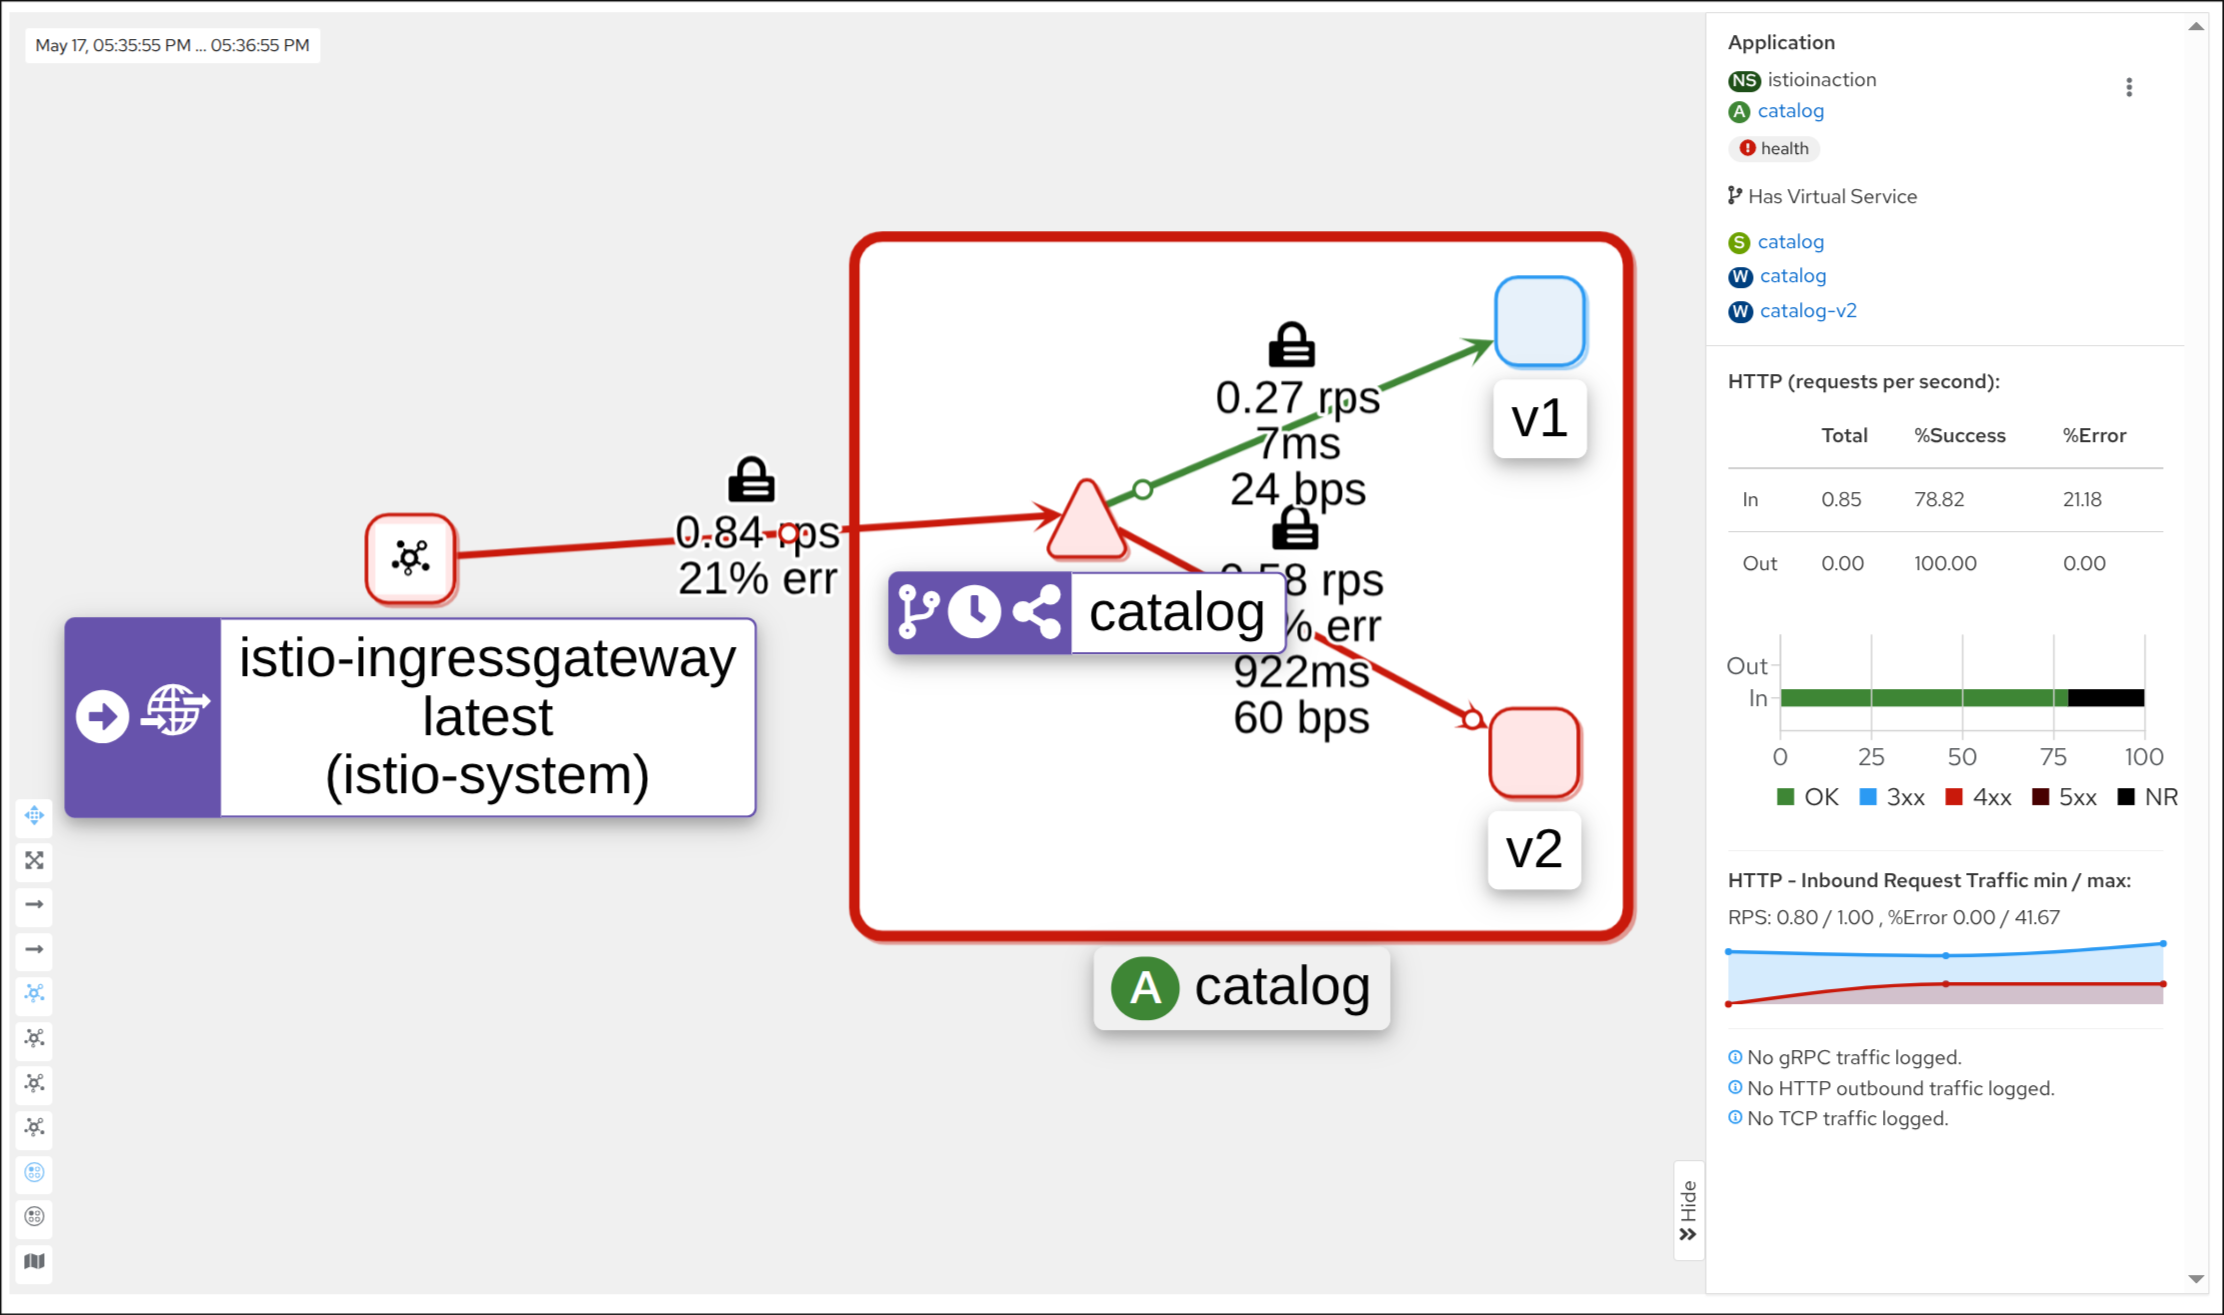
Task: Click the green A icon on graph label
Action: tap(1145, 988)
